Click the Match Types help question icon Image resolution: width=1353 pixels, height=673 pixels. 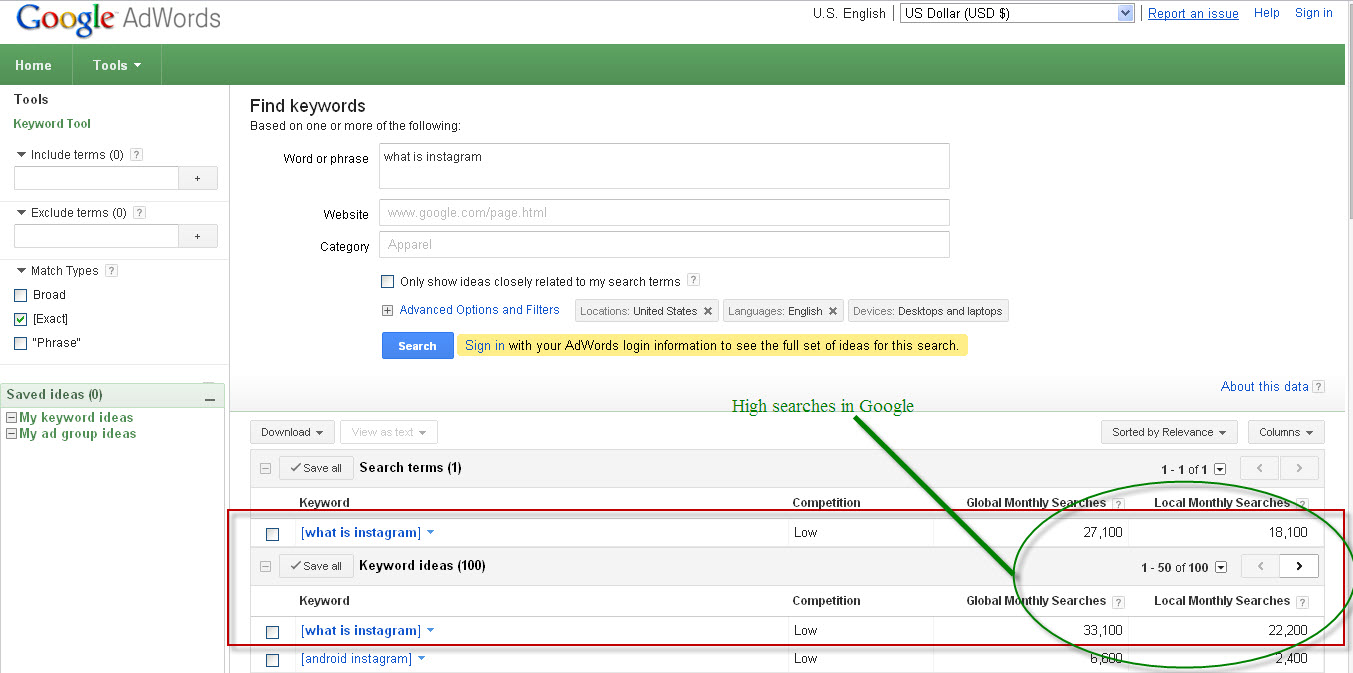click(111, 271)
